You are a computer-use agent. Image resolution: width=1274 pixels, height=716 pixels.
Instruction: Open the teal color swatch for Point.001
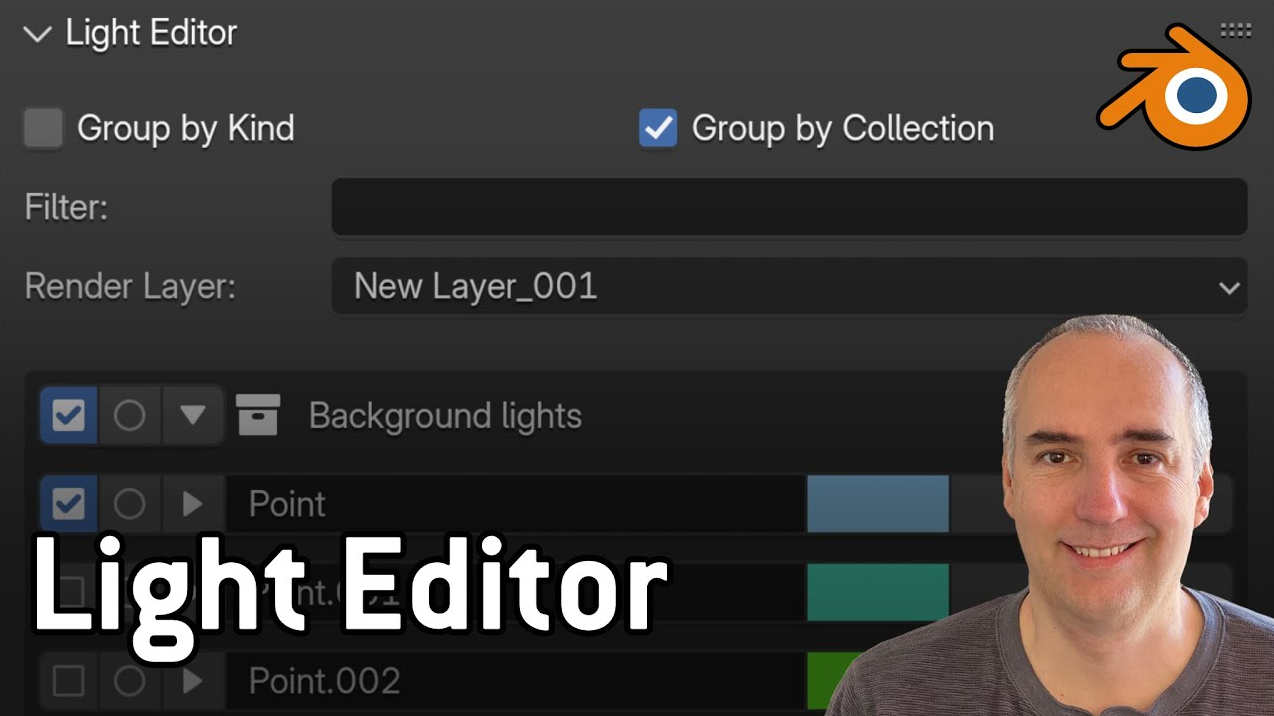point(878,592)
